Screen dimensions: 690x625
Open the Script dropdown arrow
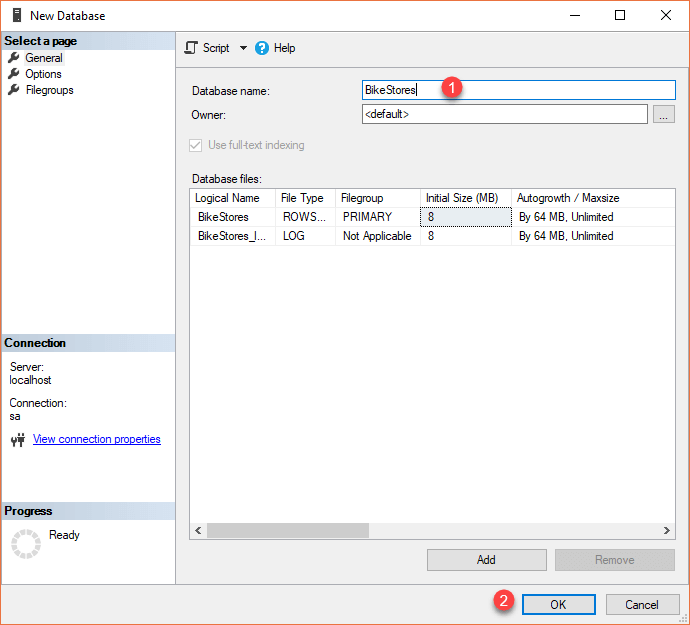pyautogui.click(x=243, y=48)
